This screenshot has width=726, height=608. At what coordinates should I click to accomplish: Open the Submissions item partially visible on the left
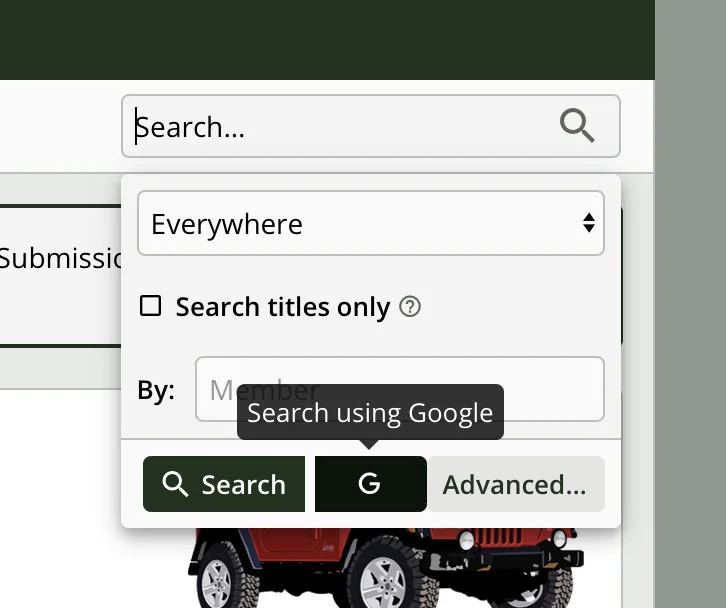pyautogui.click(x=61, y=258)
